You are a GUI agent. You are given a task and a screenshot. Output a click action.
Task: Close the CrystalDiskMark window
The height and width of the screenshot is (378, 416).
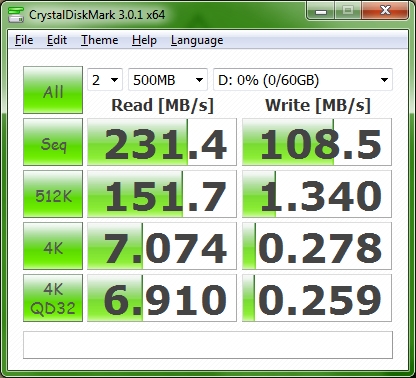click(385, 11)
